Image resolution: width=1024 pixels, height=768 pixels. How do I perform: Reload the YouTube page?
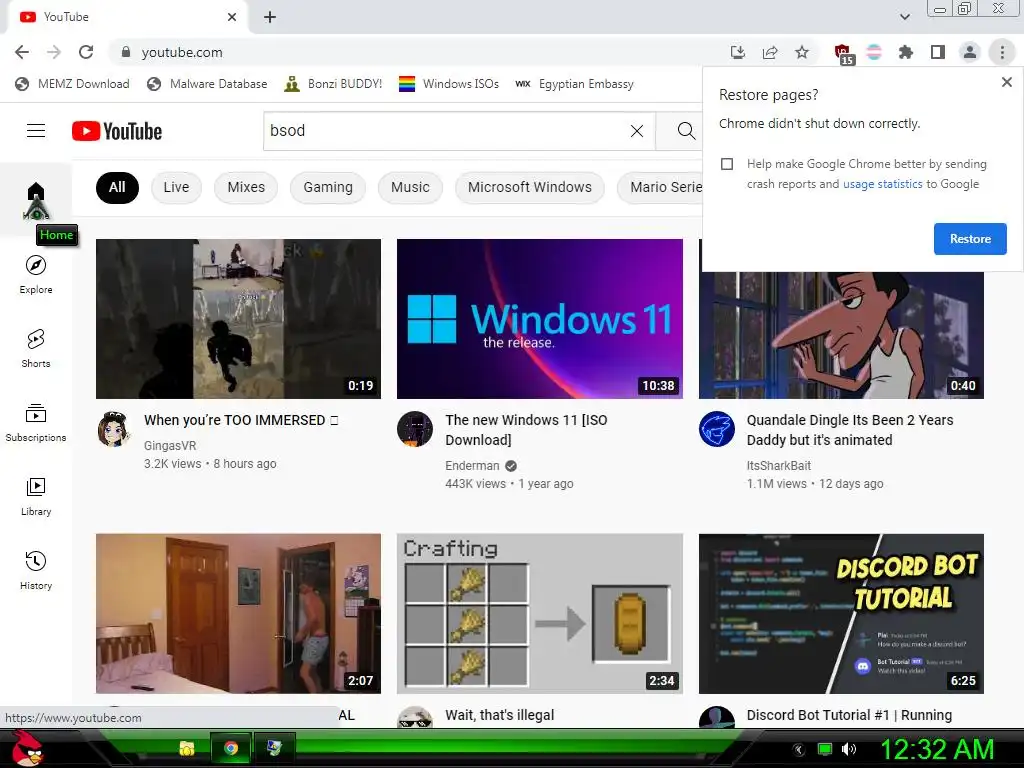point(86,52)
